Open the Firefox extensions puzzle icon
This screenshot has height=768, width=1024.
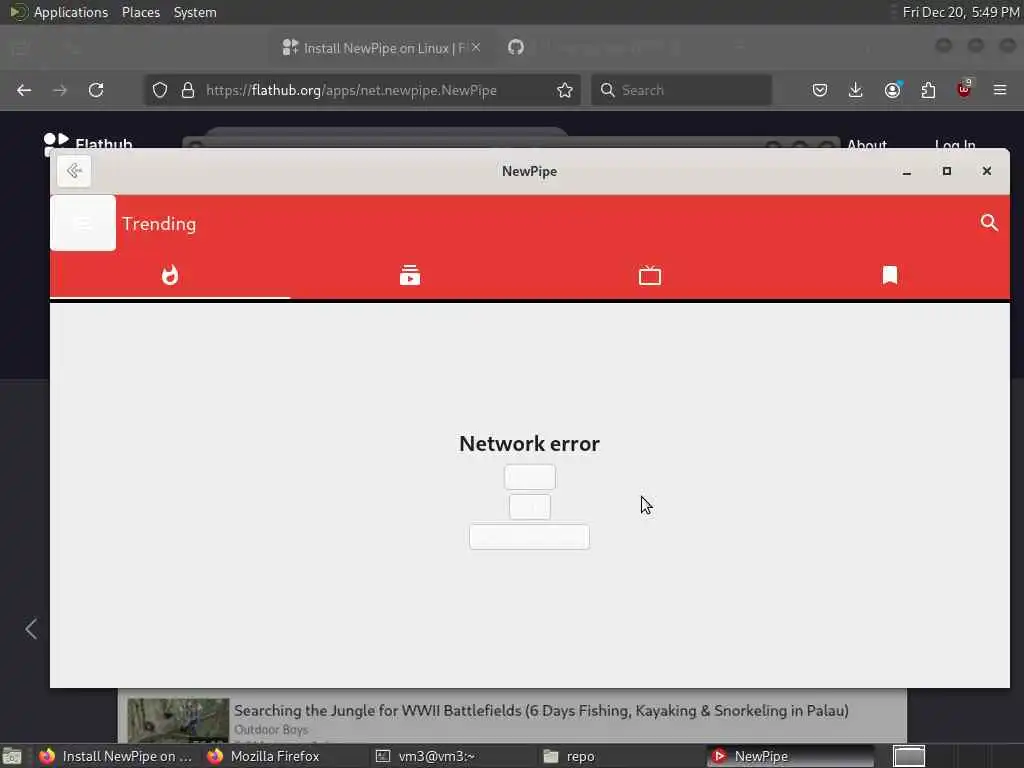pyautogui.click(x=928, y=90)
